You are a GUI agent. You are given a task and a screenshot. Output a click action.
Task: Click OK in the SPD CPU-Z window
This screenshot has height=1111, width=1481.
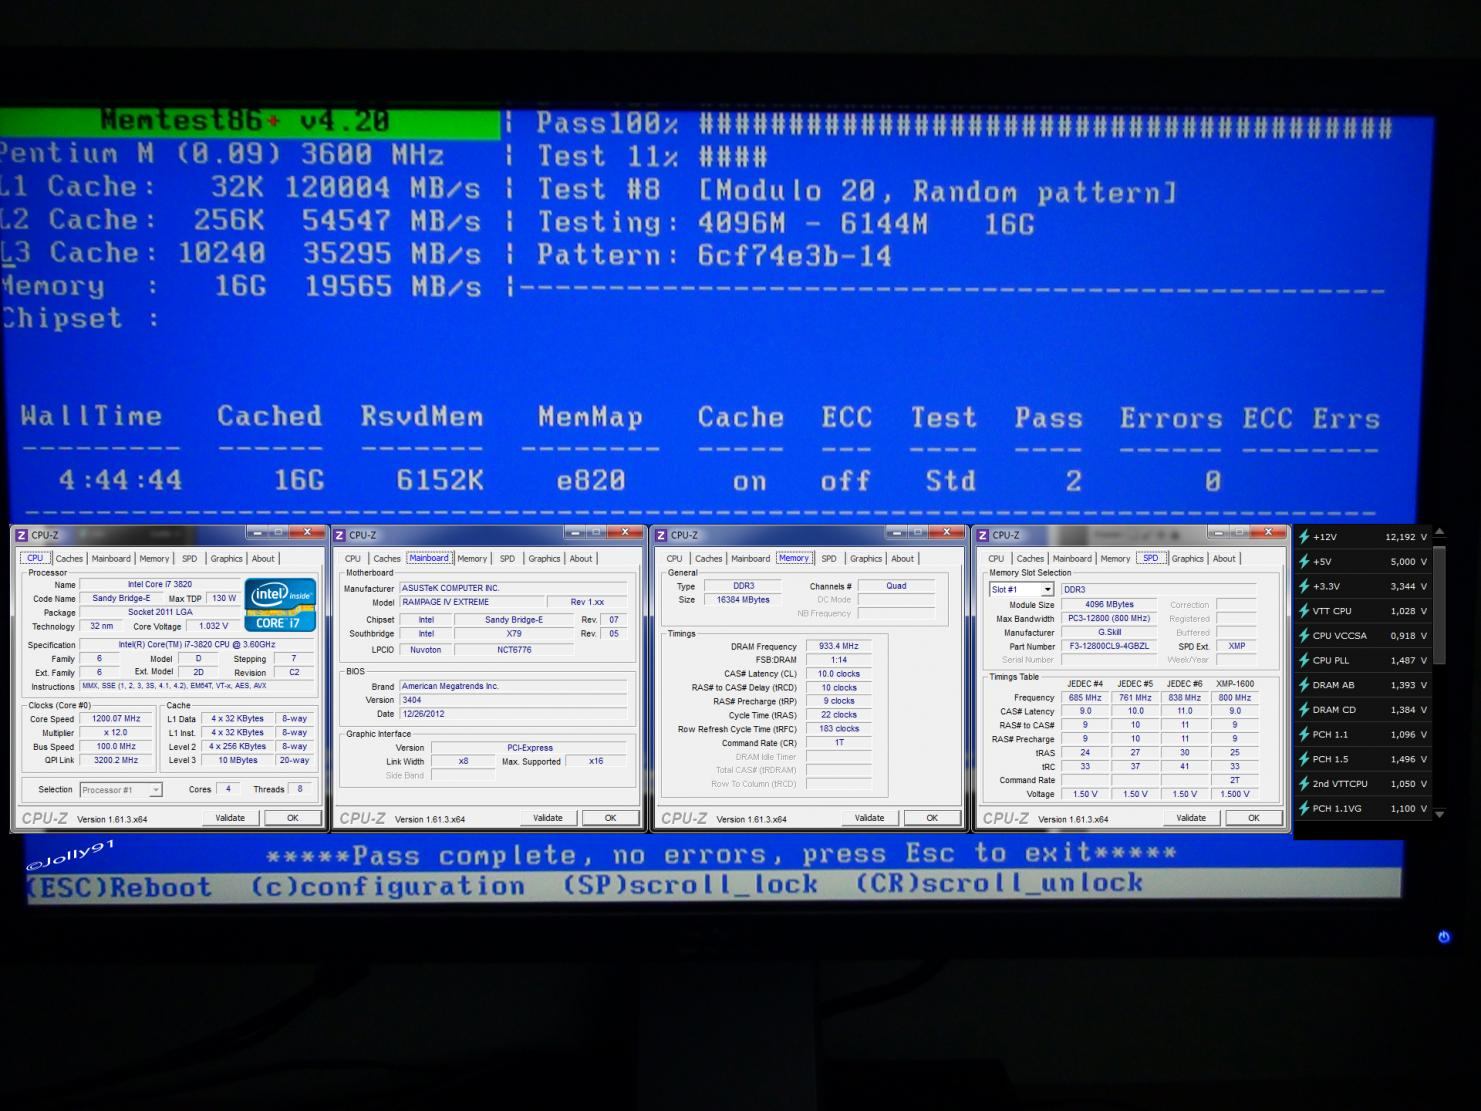point(1253,818)
